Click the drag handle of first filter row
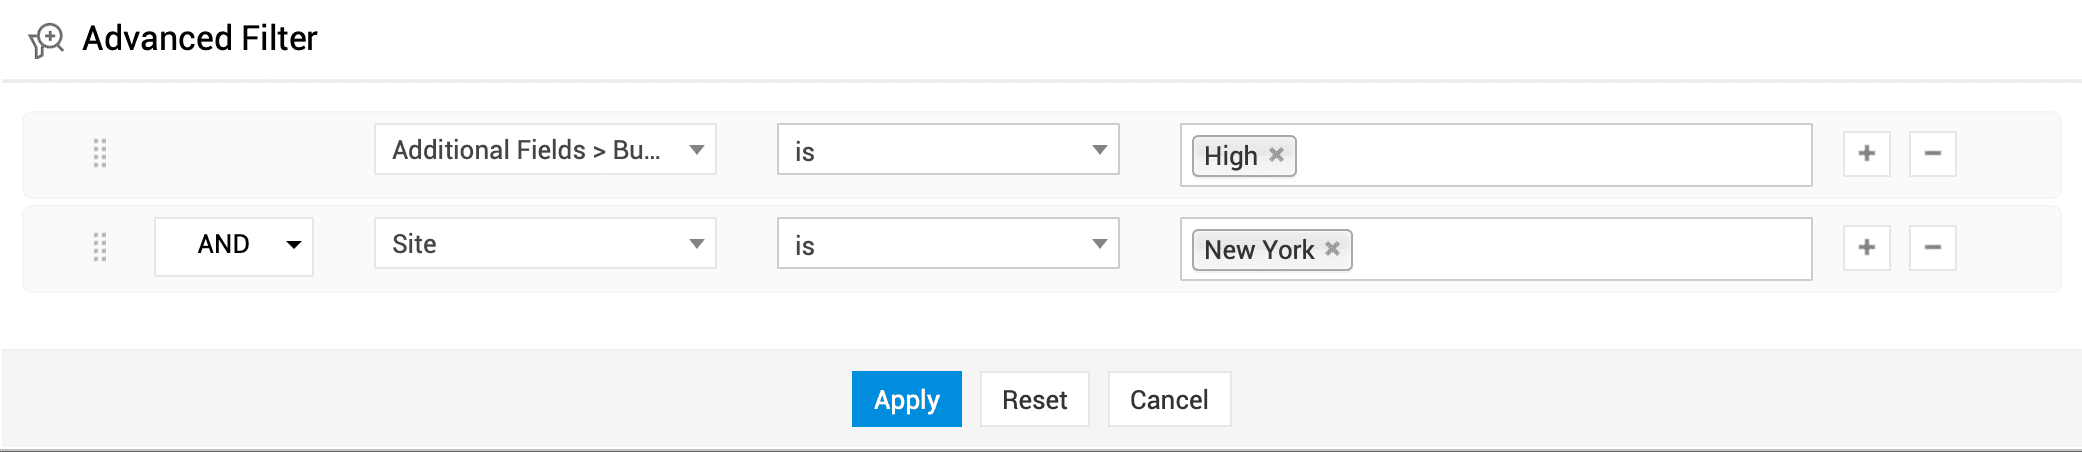The height and width of the screenshot is (452, 2082). tap(100, 153)
